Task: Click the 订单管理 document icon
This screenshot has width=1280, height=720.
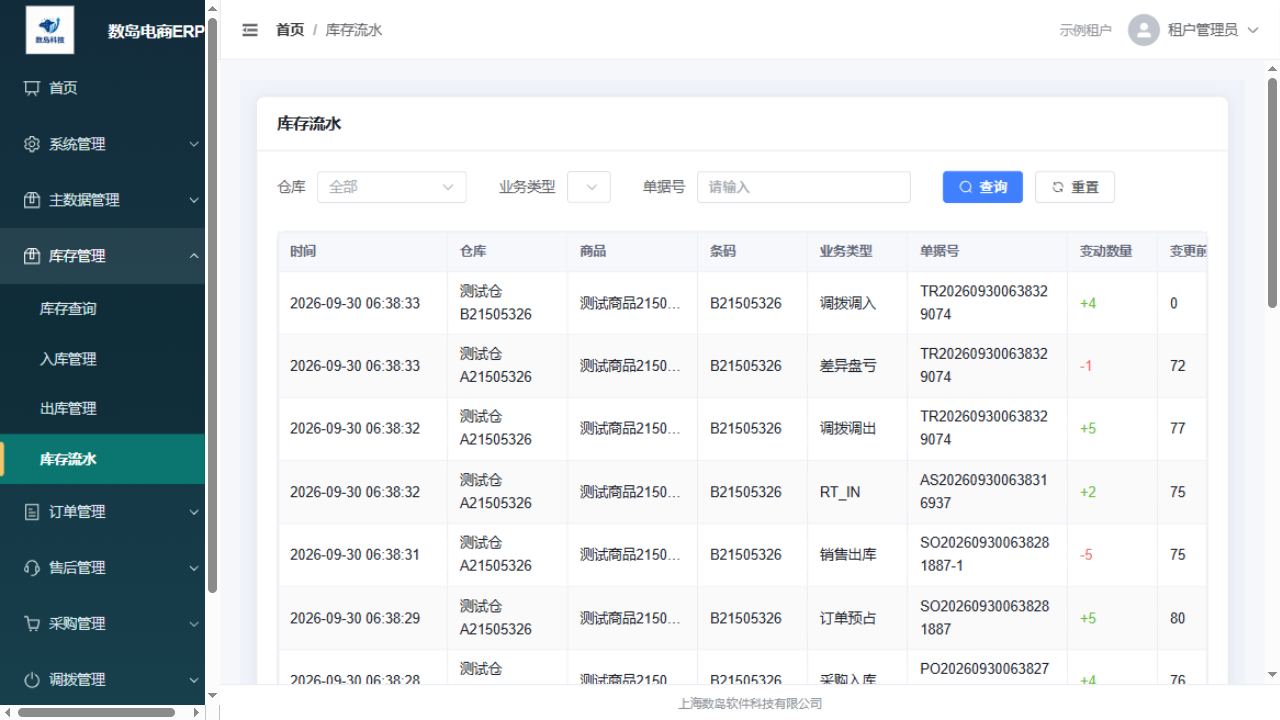Action: [x=32, y=512]
